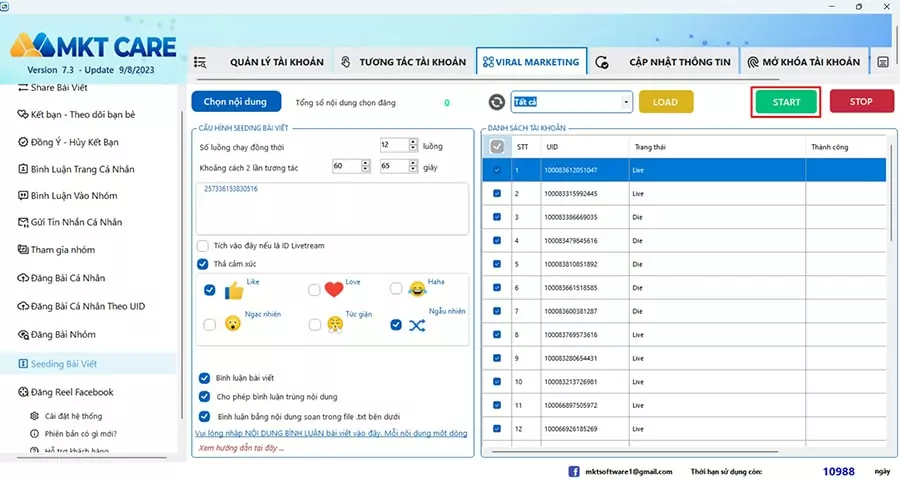Viewport: 900px width, 480px height.
Task: Switch to Tương Tác Tài Khoản tab
Action: (x=403, y=62)
